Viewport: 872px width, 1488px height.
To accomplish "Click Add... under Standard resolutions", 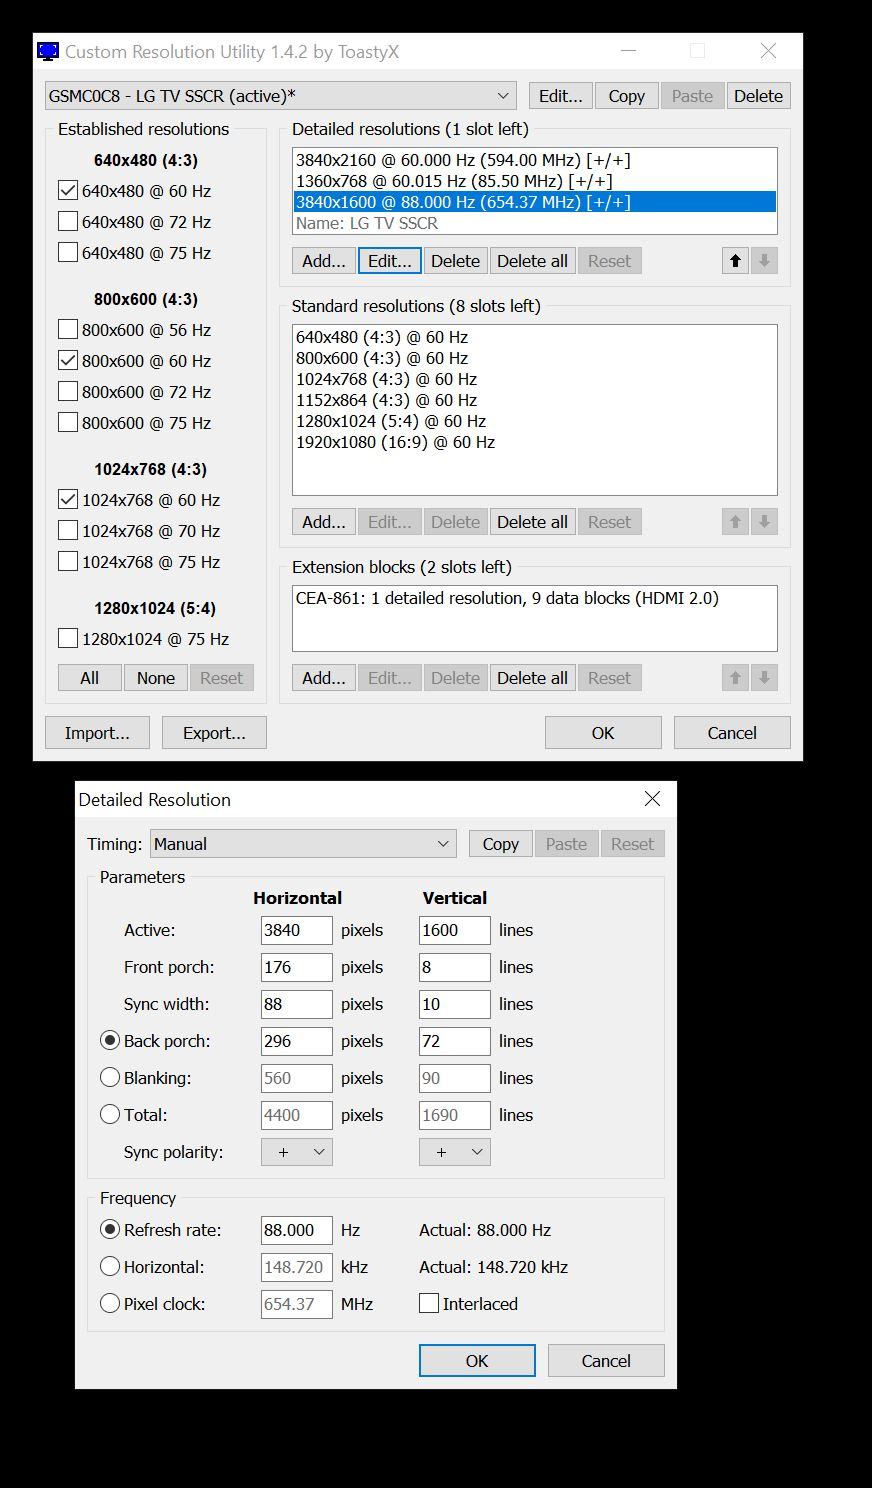I will point(324,522).
